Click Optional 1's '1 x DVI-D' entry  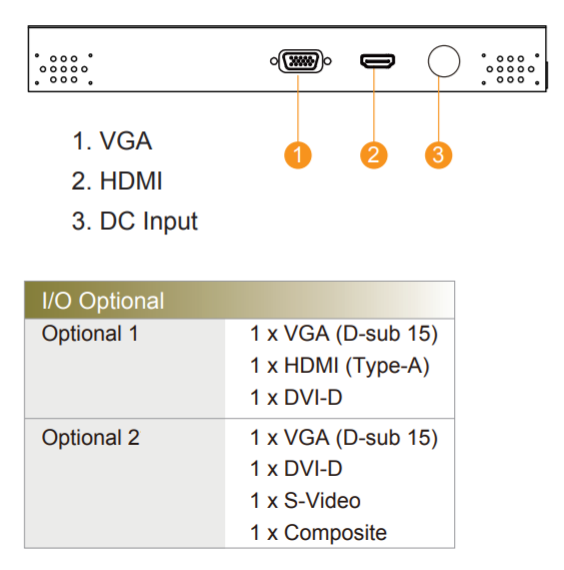296,397
